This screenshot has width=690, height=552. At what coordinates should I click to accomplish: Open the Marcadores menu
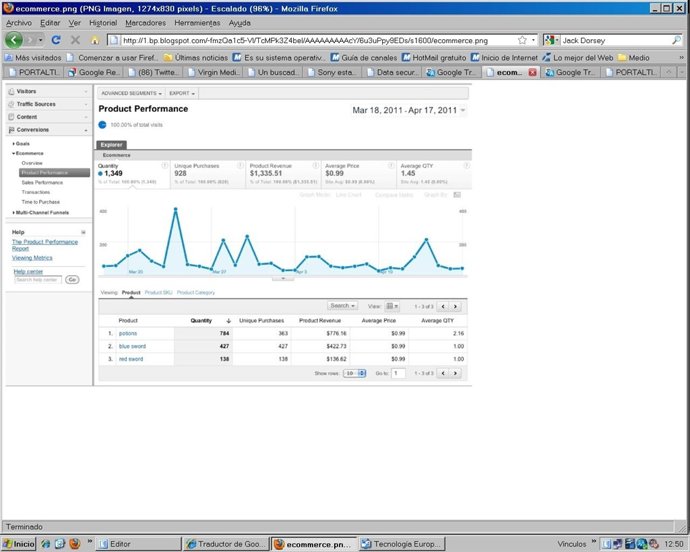(145, 23)
